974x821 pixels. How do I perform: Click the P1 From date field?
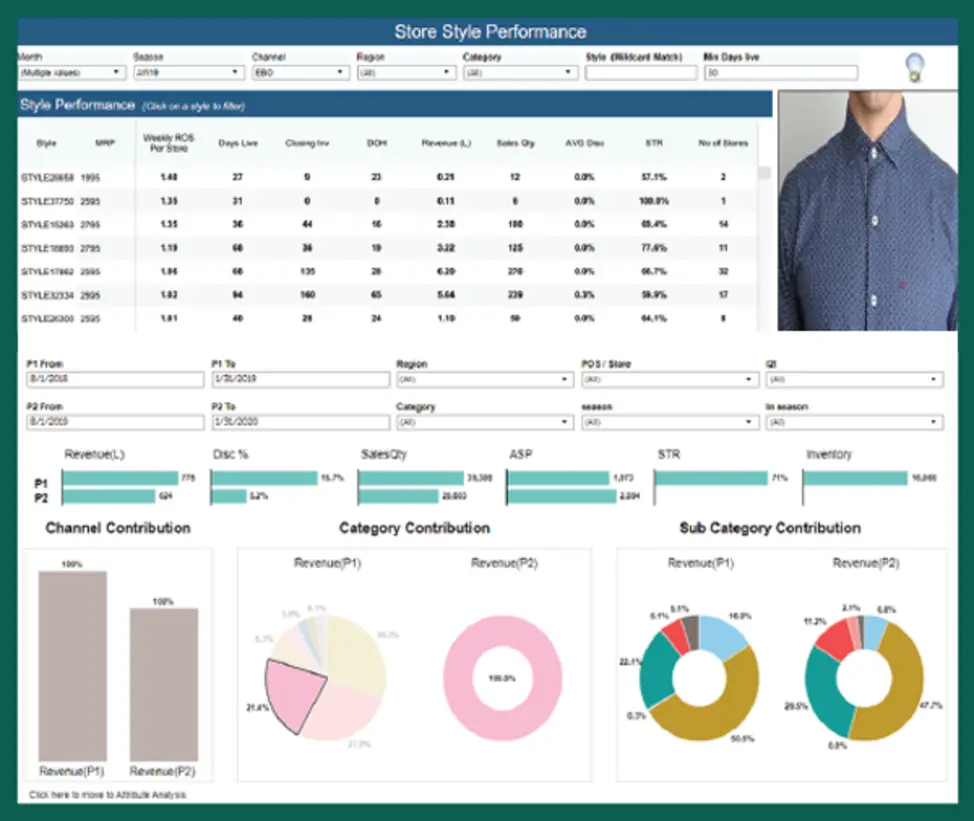[x=114, y=379]
